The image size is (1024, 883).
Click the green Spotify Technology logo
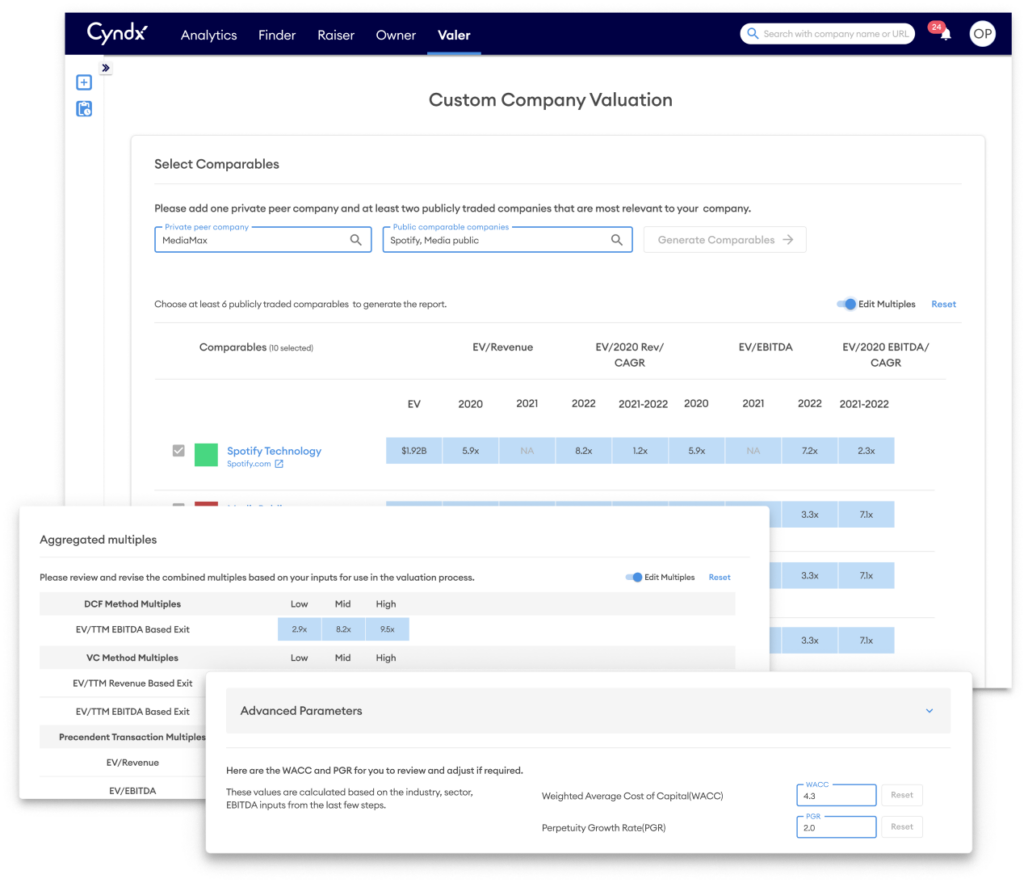(206, 455)
